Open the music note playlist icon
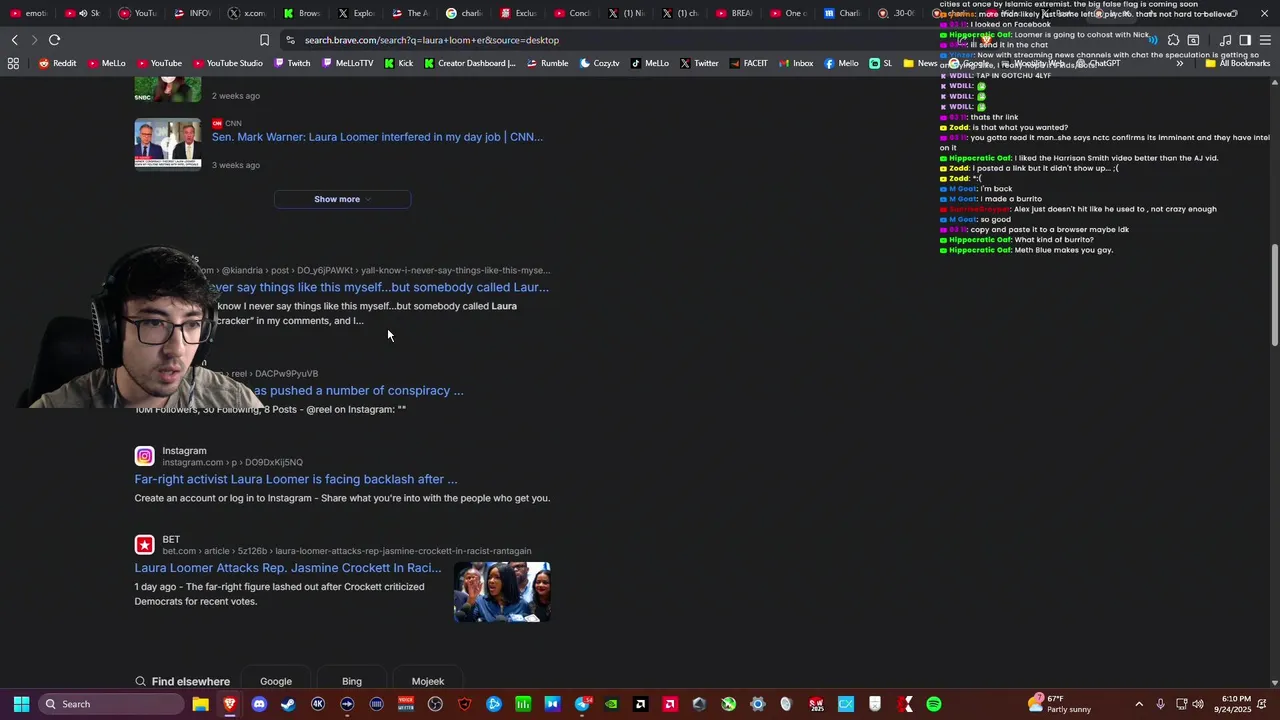The image size is (1280, 720). tap(1226, 40)
